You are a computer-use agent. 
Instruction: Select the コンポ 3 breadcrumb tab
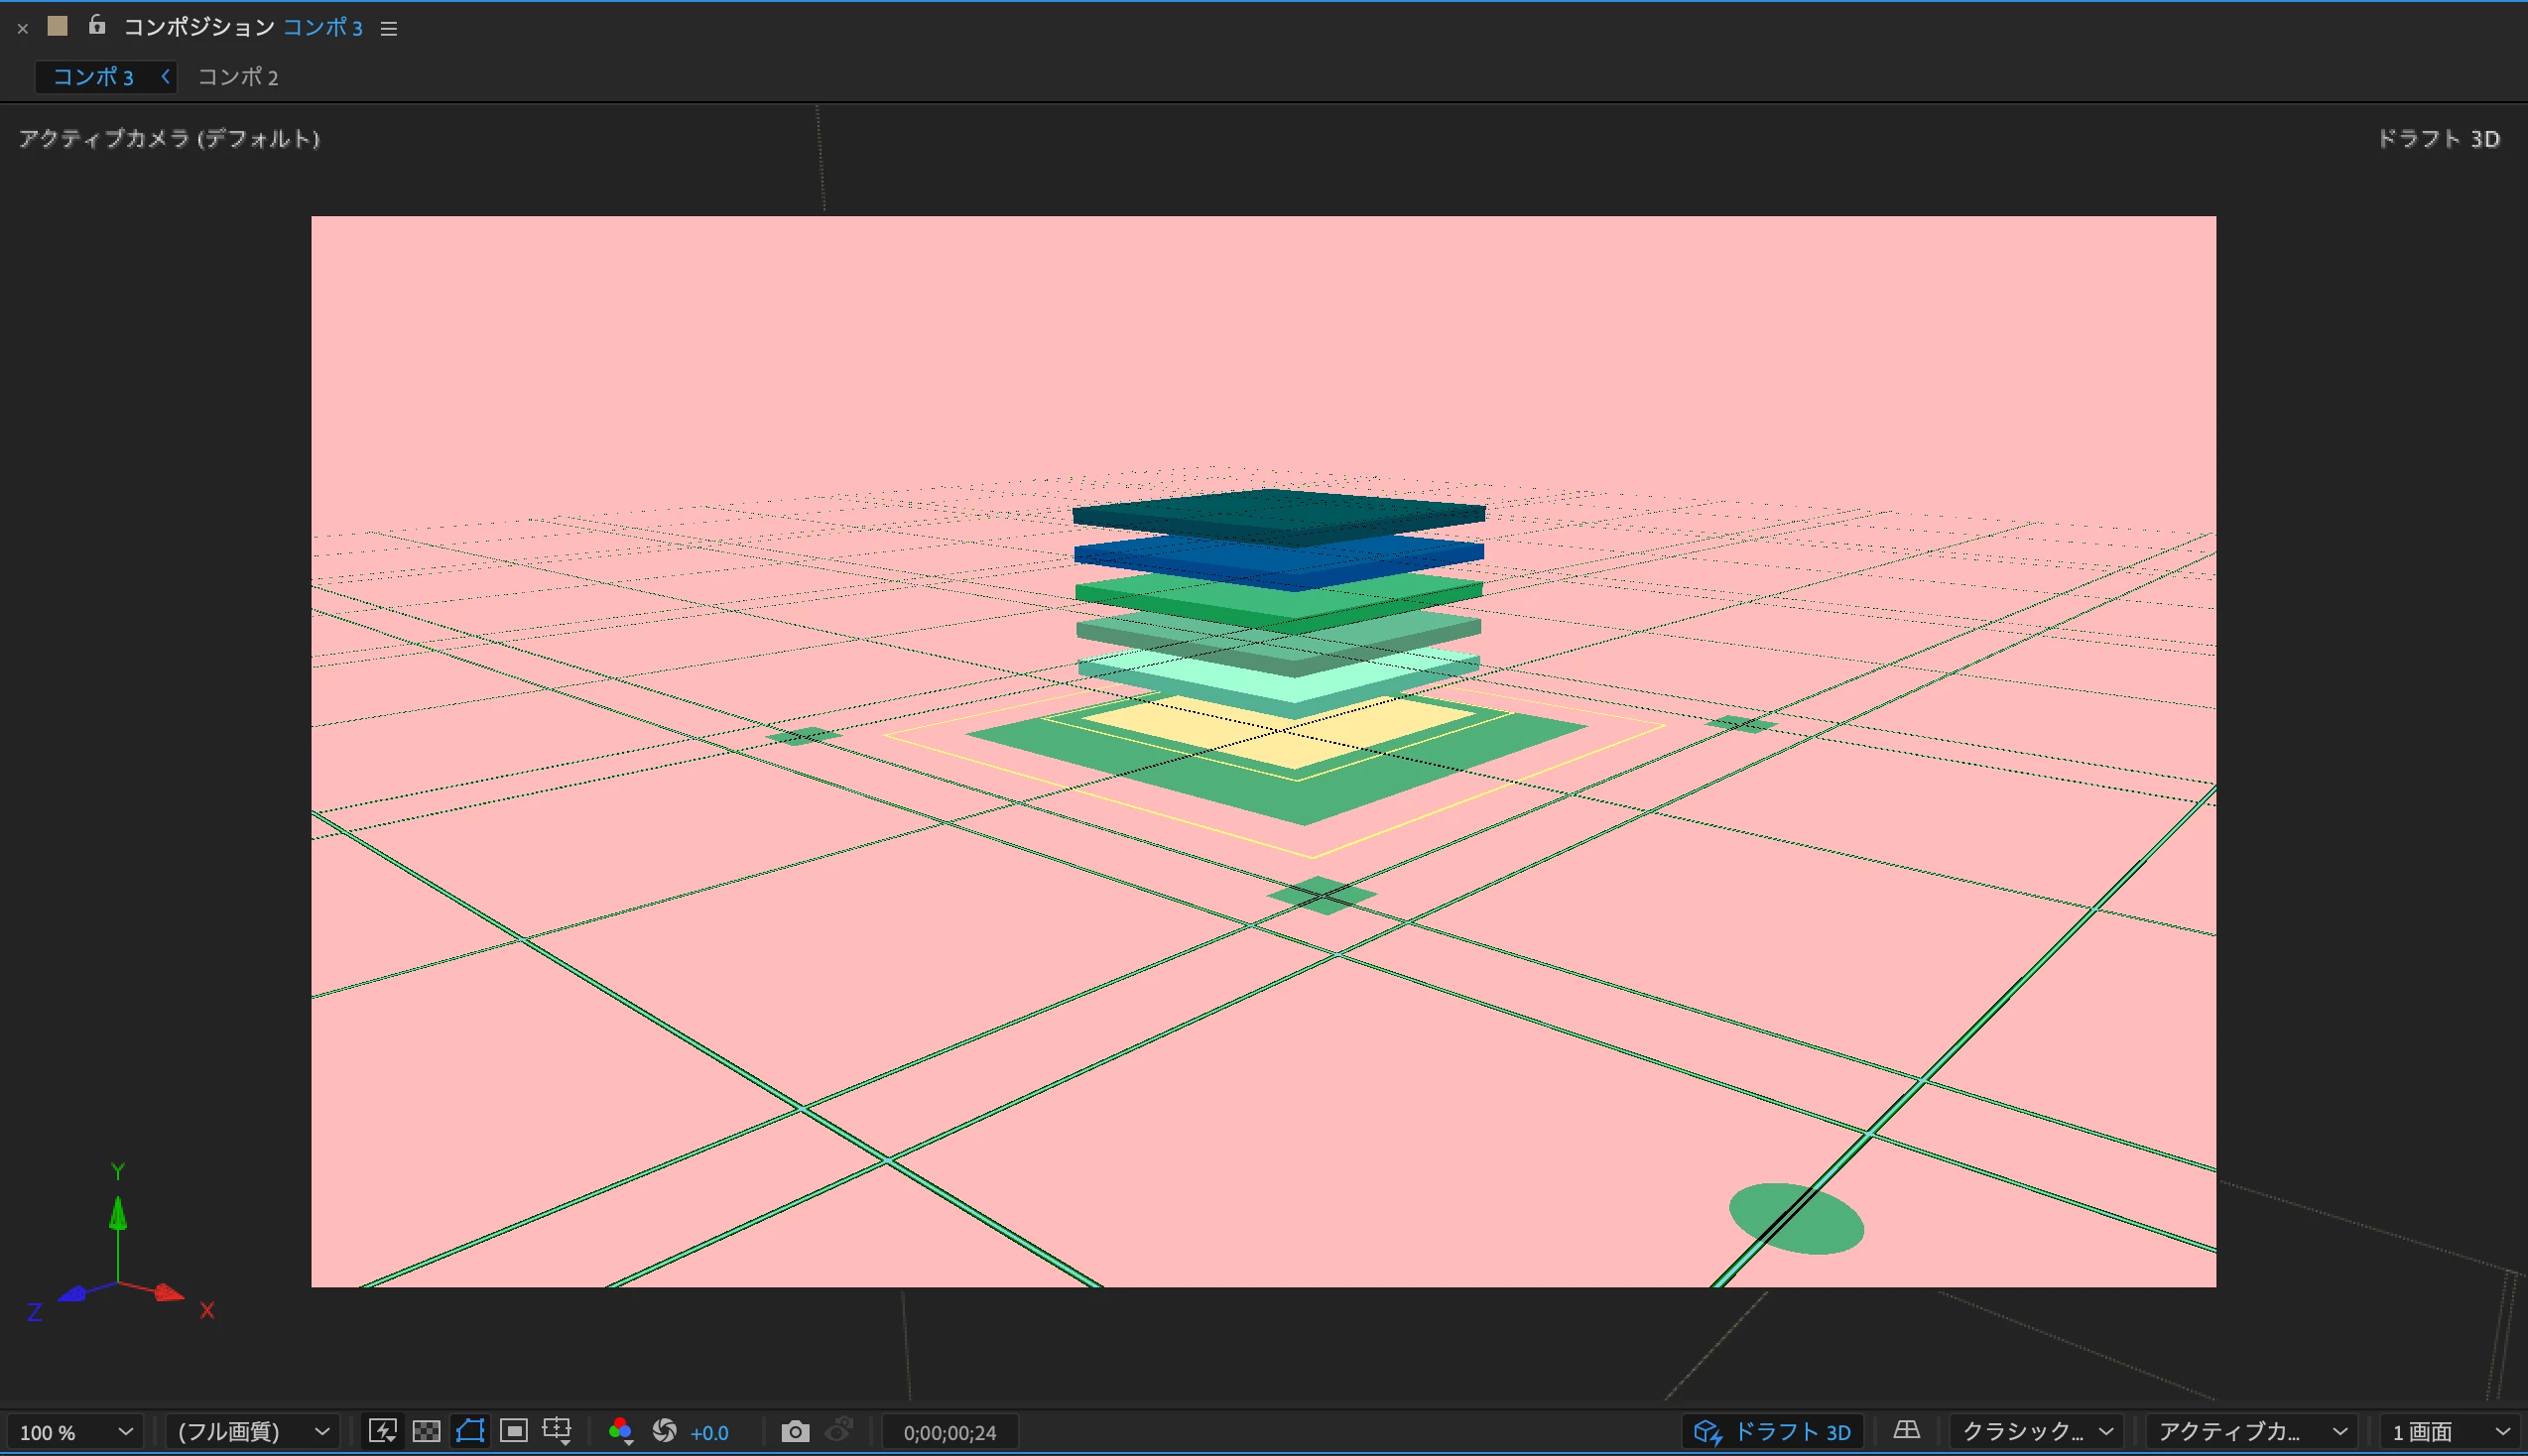coord(93,77)
